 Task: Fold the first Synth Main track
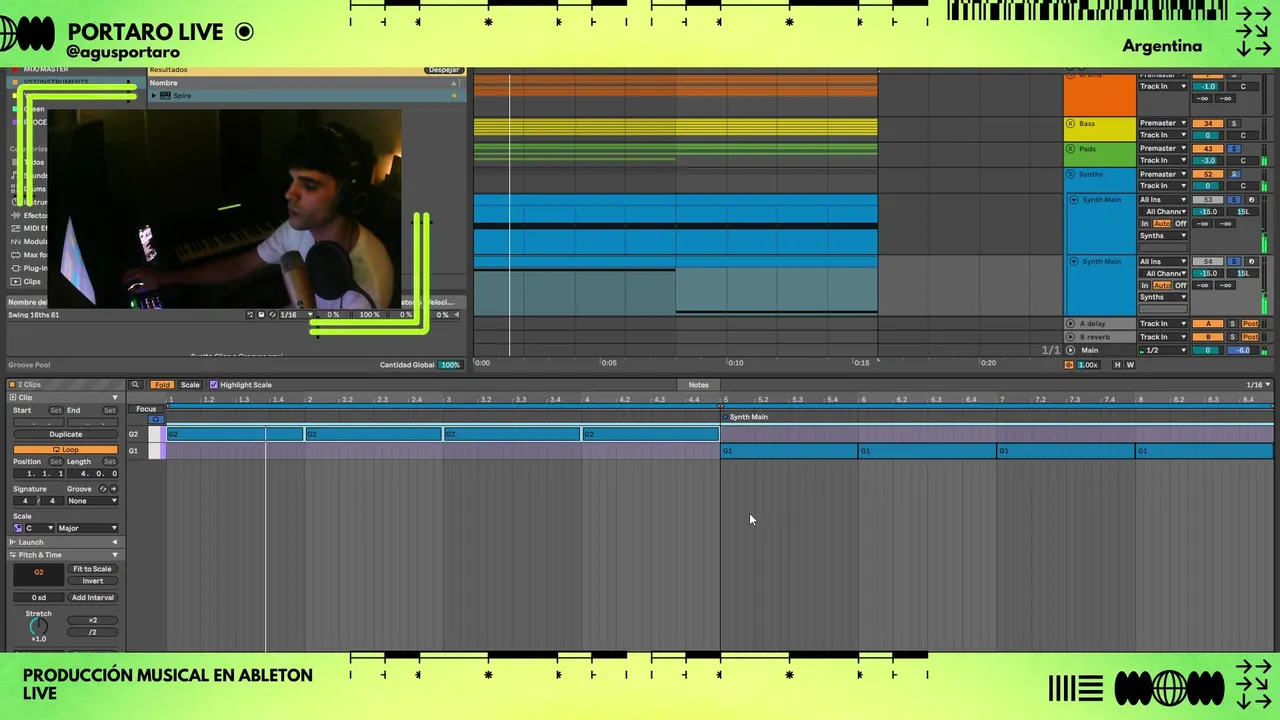(x=1074, y=200)
